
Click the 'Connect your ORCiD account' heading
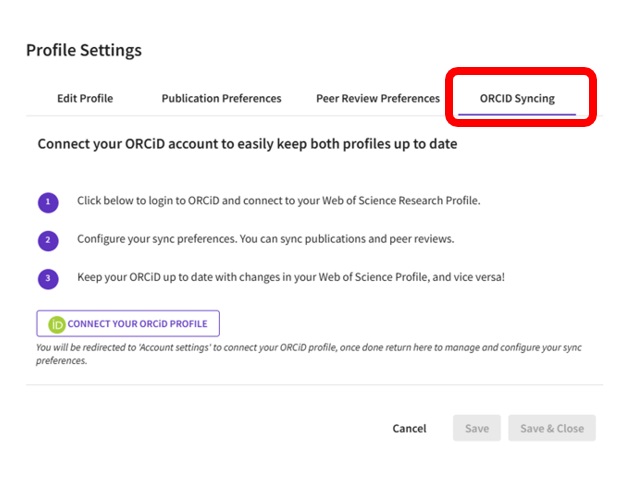point(247,144)
